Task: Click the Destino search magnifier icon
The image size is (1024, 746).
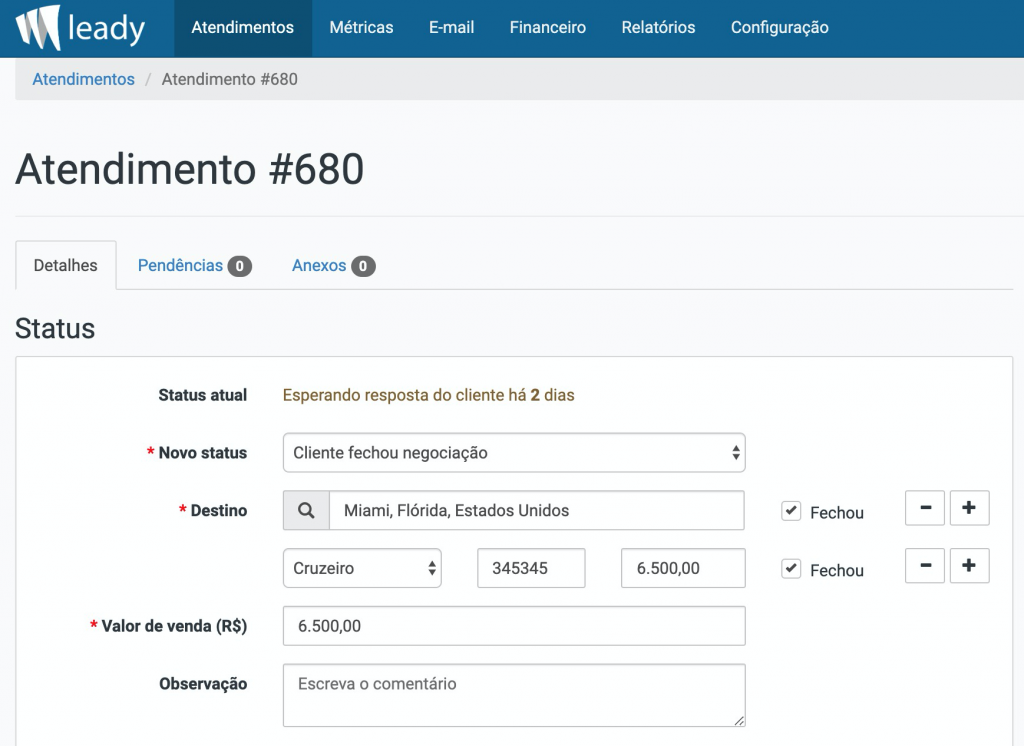Action: [306, 510]
